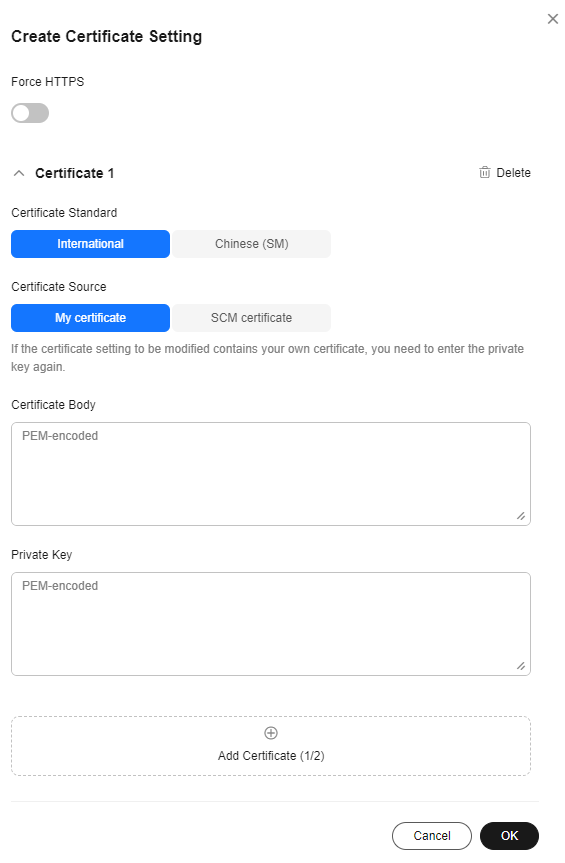Click the Delete text label
This screenshot has height=863, width=565.
(x=513, y=173)
